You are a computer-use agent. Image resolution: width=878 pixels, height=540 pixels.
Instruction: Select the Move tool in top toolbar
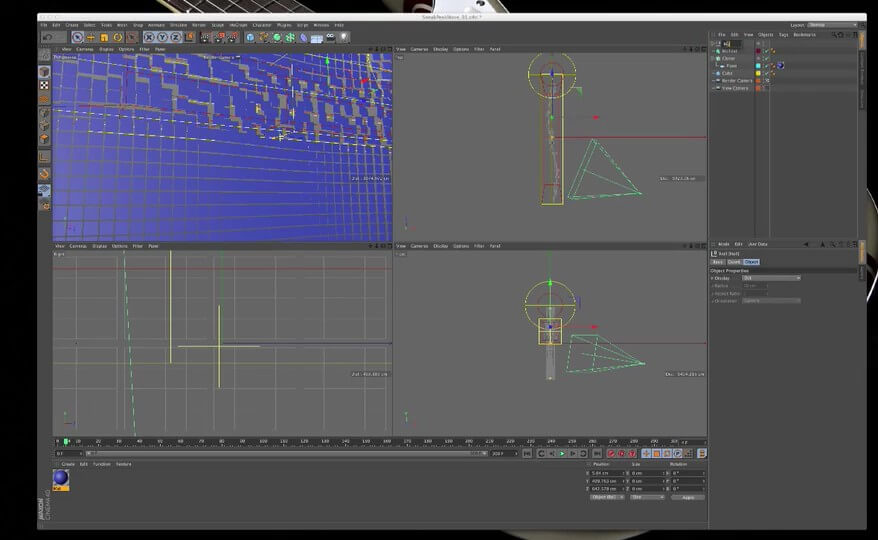tap(91, 38)
